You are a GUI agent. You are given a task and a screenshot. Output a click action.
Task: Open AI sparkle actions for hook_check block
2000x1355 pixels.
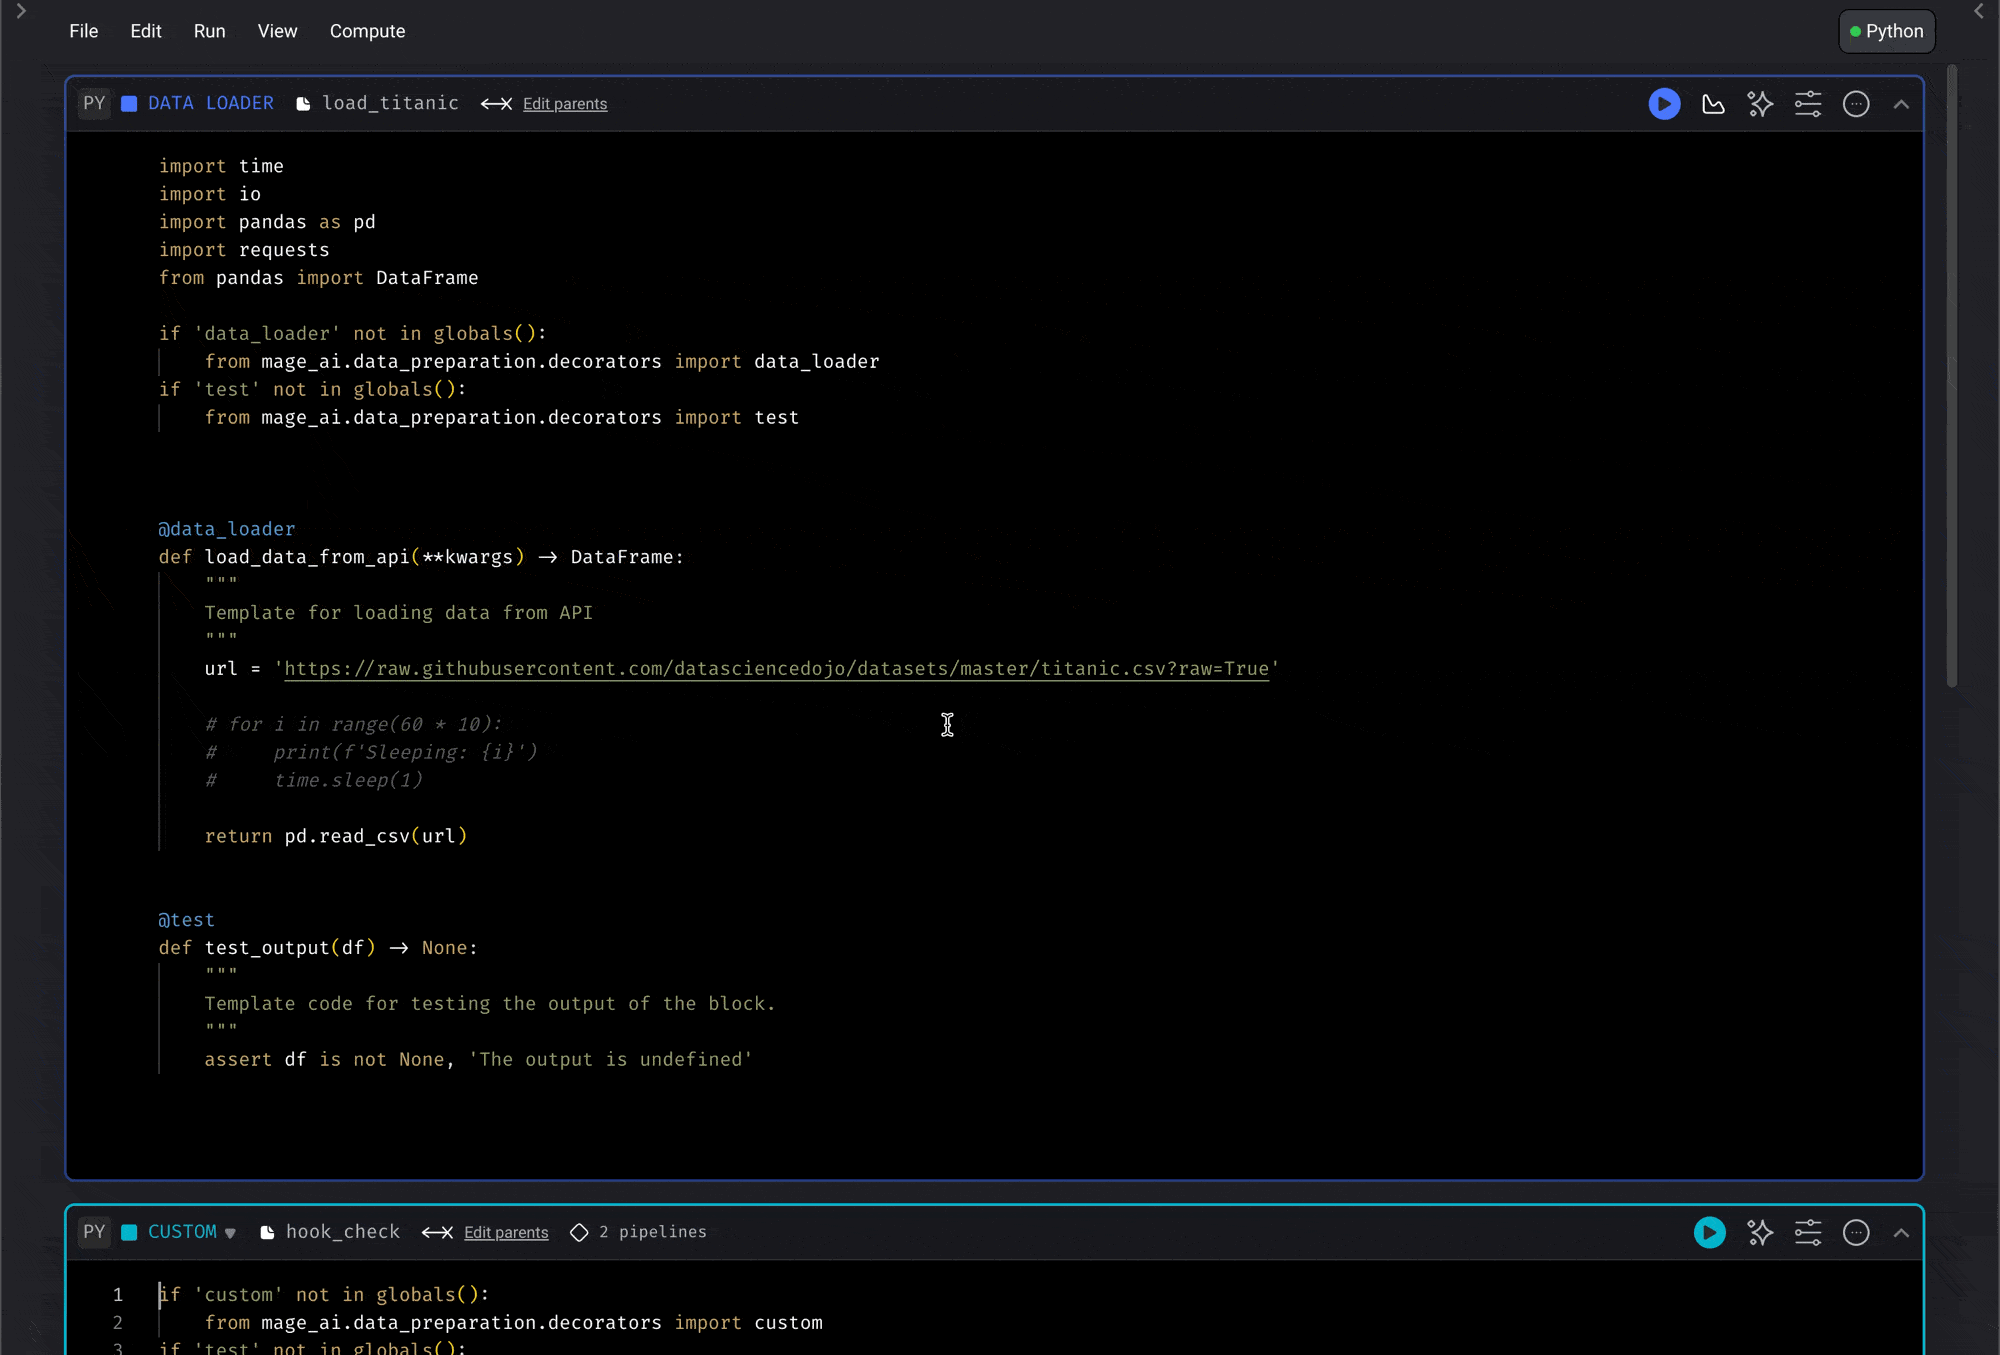click(1760, 1233)
